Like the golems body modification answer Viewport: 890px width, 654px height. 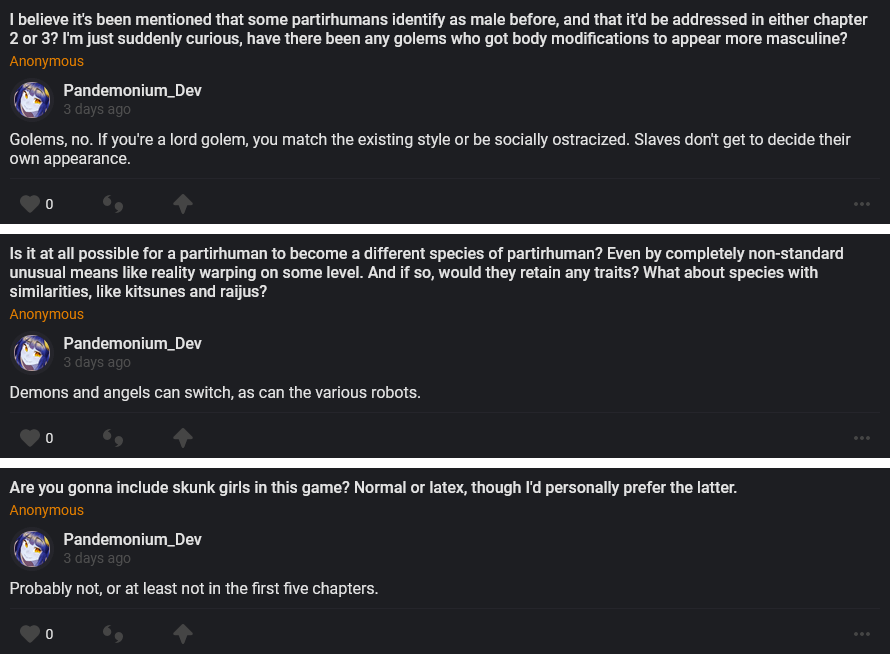30,204
